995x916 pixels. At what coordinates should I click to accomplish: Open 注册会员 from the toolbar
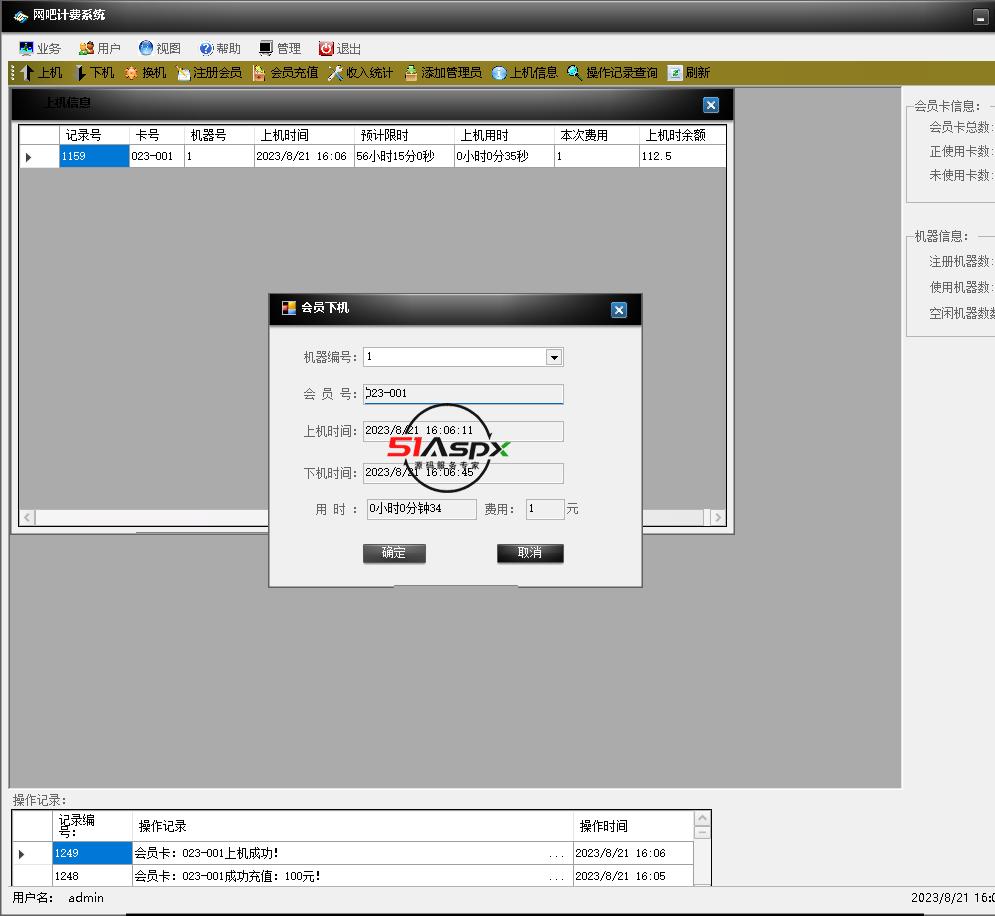pos(209,73)
